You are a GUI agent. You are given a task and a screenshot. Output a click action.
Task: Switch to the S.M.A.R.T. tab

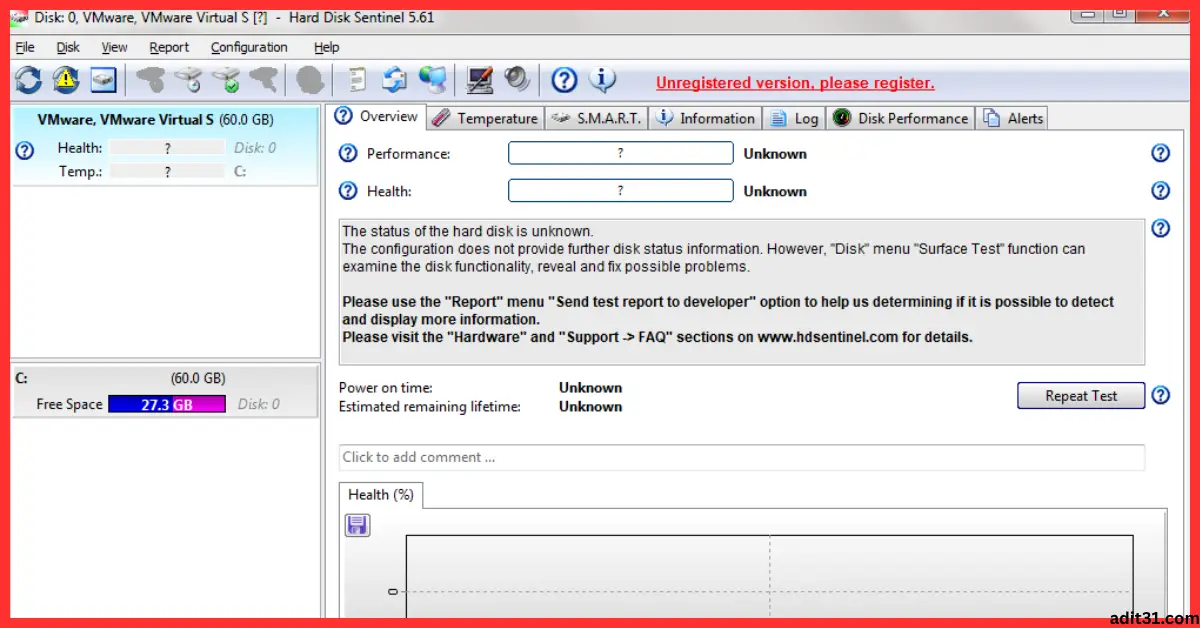(x=596, y=118)
